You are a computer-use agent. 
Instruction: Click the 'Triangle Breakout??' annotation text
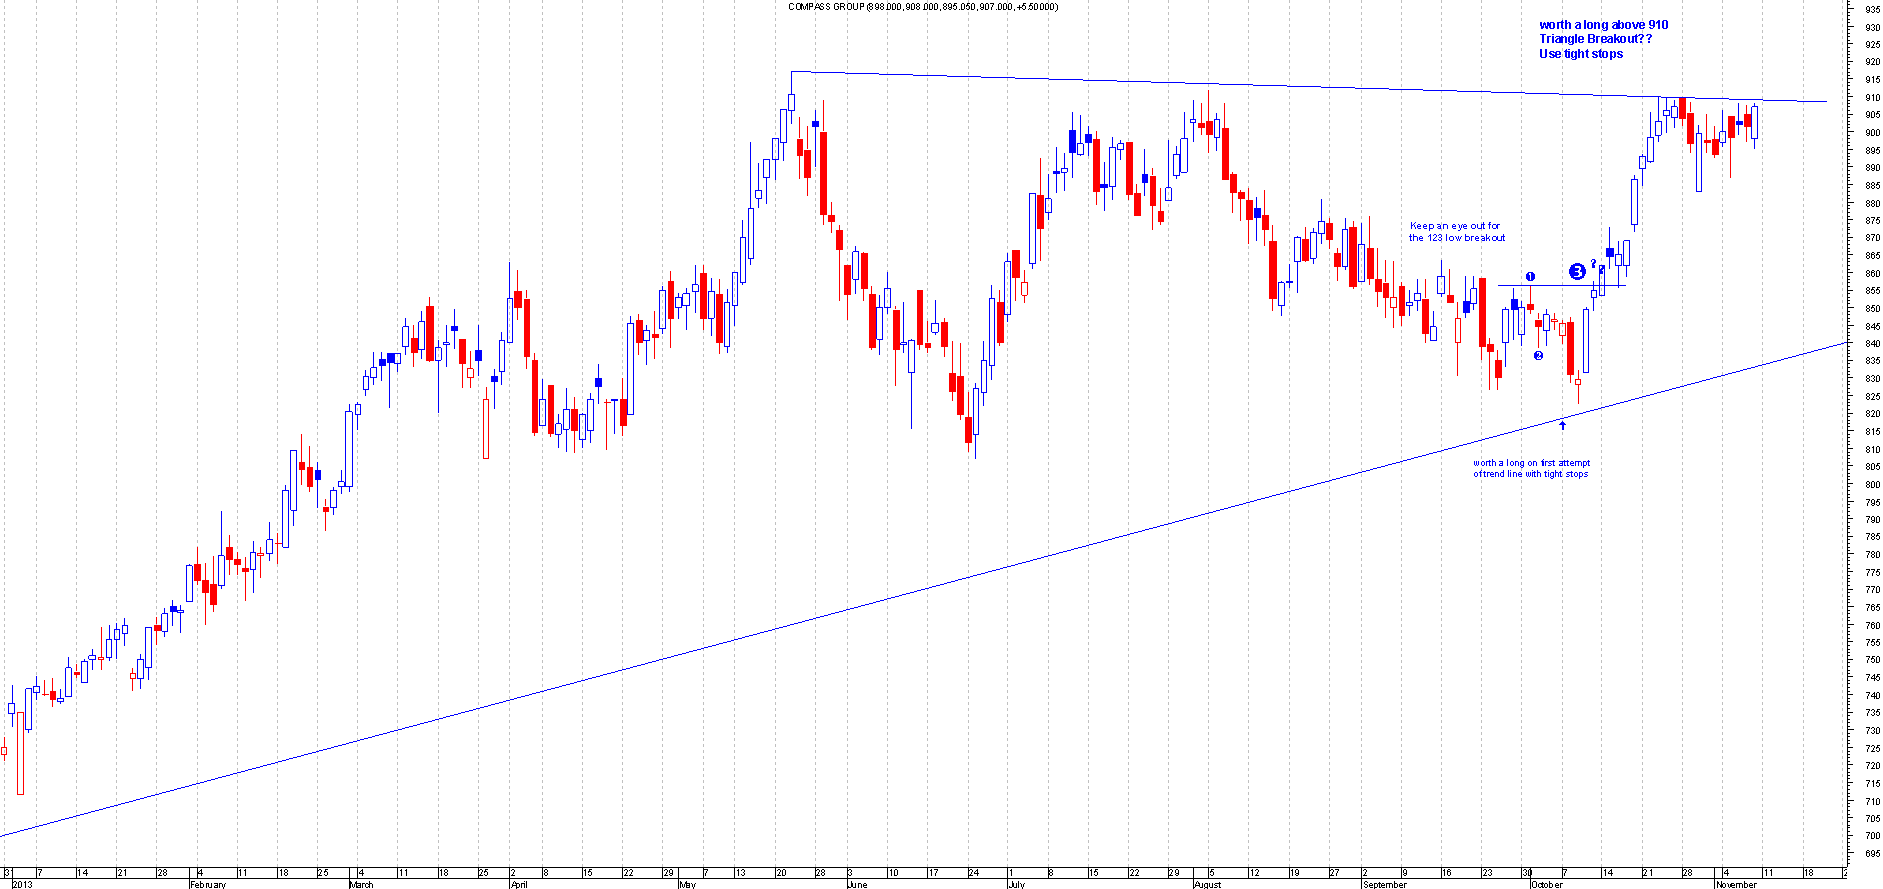1595,39
